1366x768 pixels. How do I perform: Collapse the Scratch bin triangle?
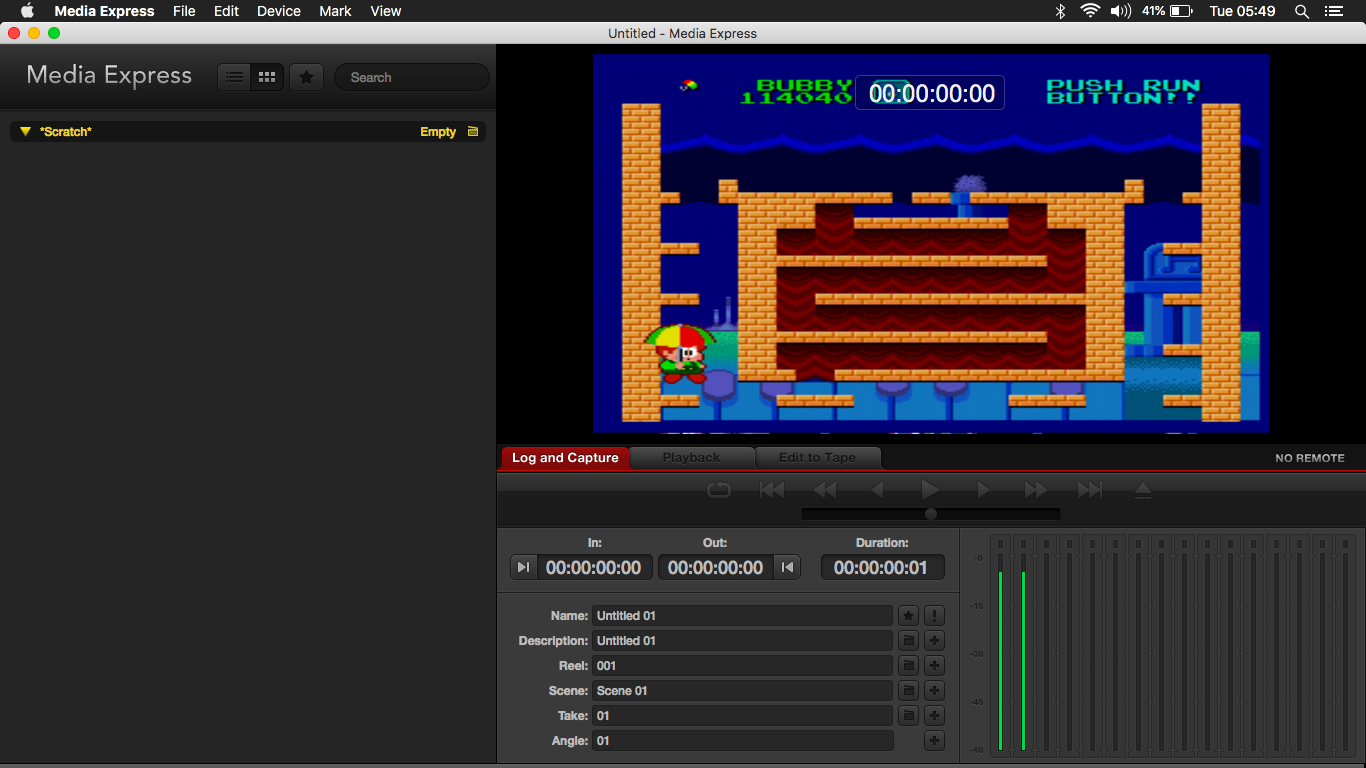[x=25, y=131]
